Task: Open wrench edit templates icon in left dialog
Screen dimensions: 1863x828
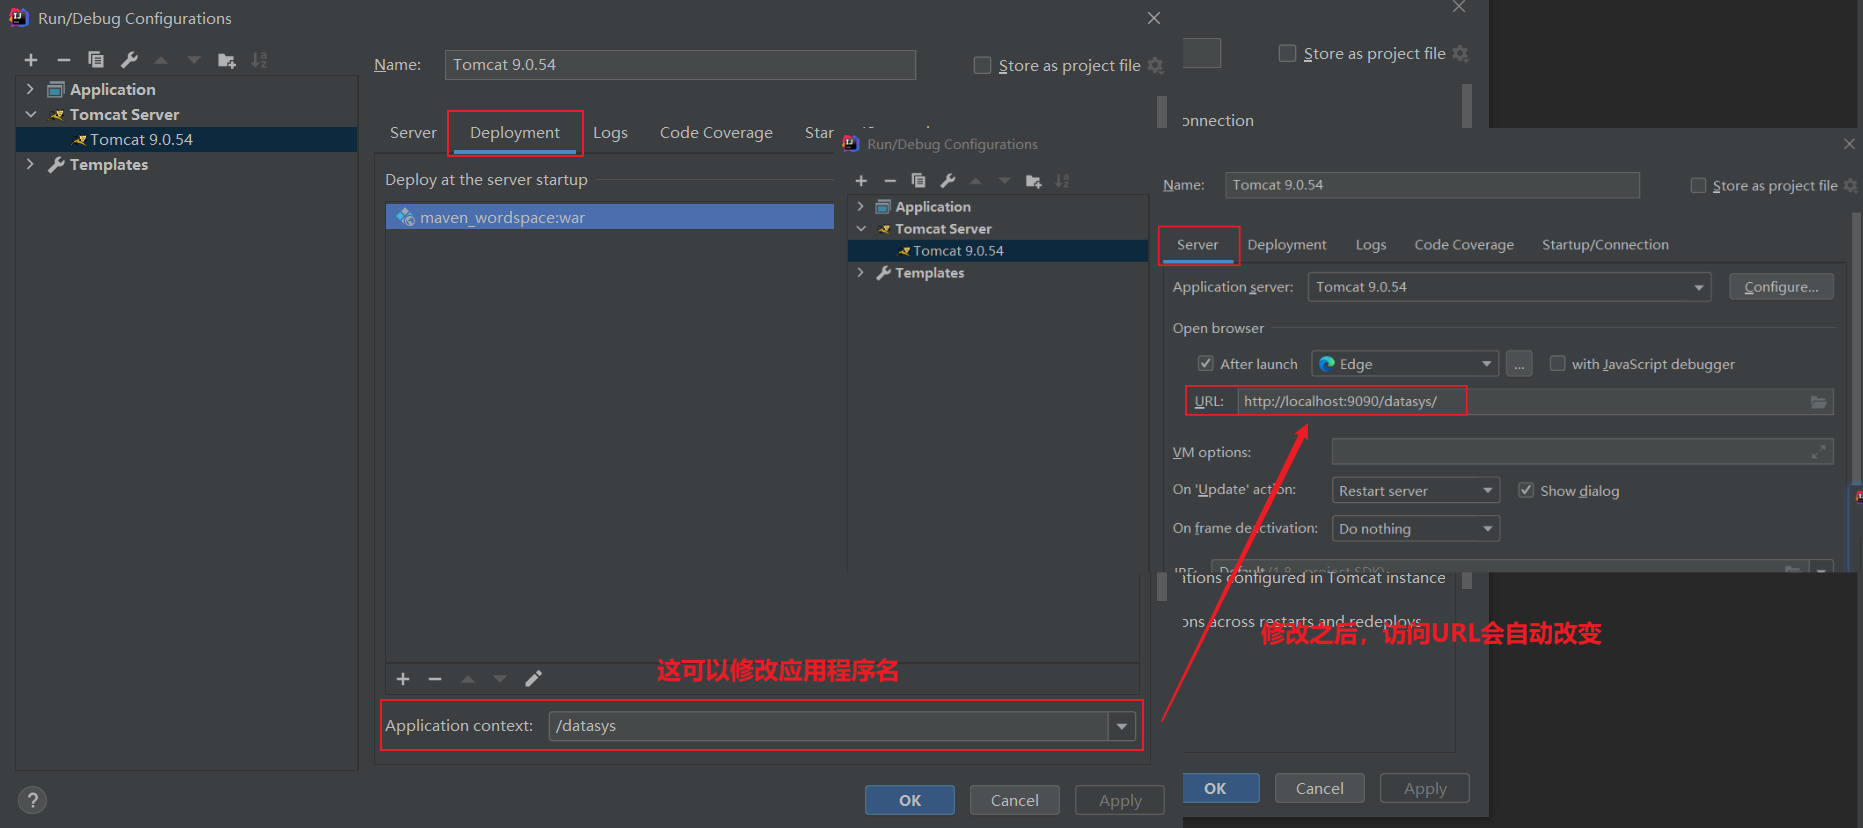Action: [129, 60]
